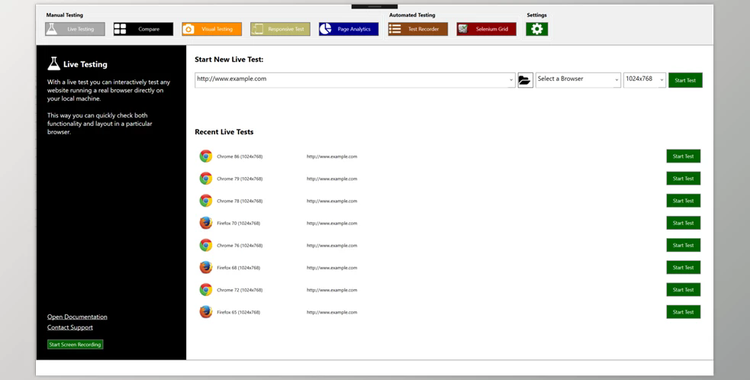Click the 'Start New Live Test:' heading
Viewport: 750px width, 380px height.
(229, 60)
